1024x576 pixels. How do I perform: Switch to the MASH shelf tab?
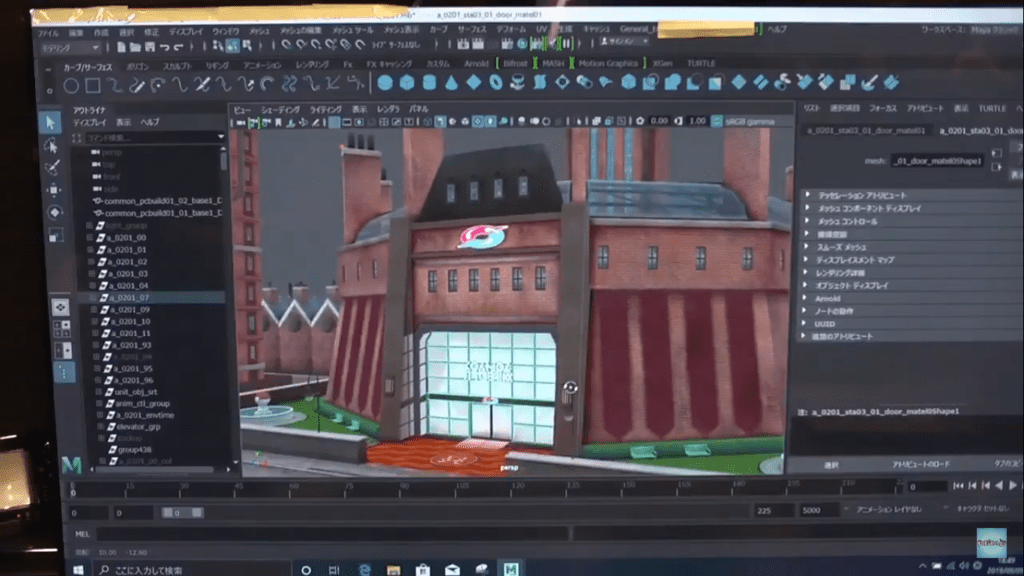[x=553, y=63]
